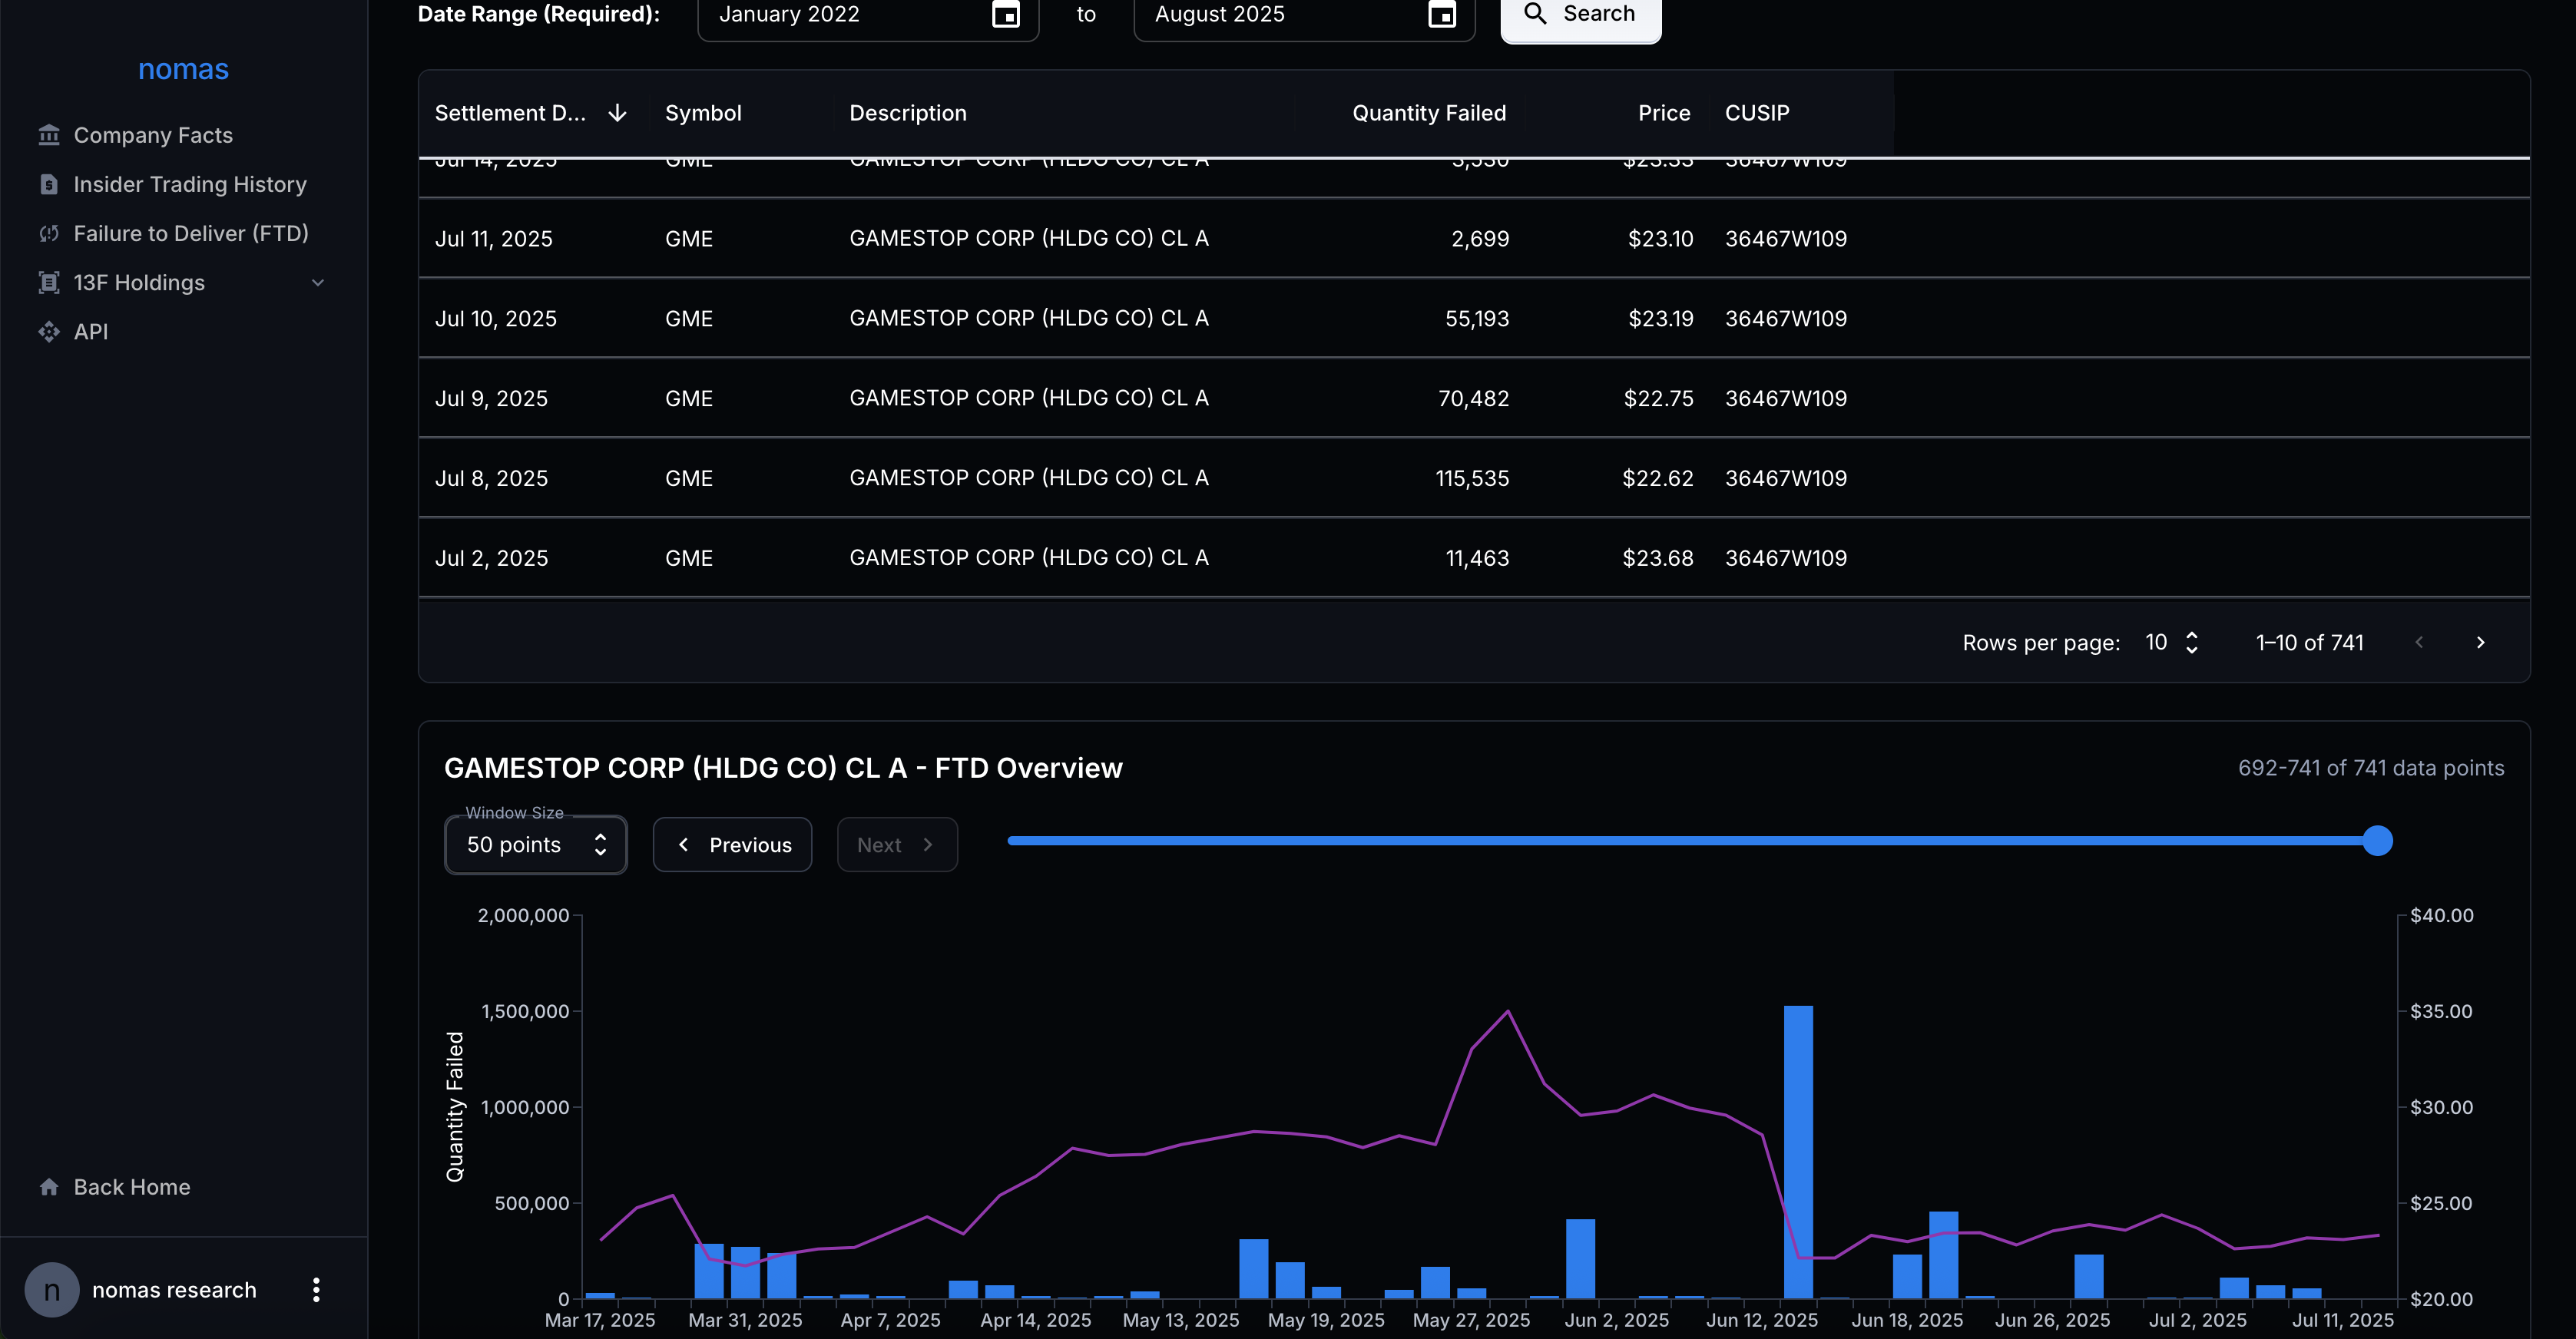Click the 692-741 of 741 data points label
This screenshot has height=1339, width=2576.
click(2371, 768)
